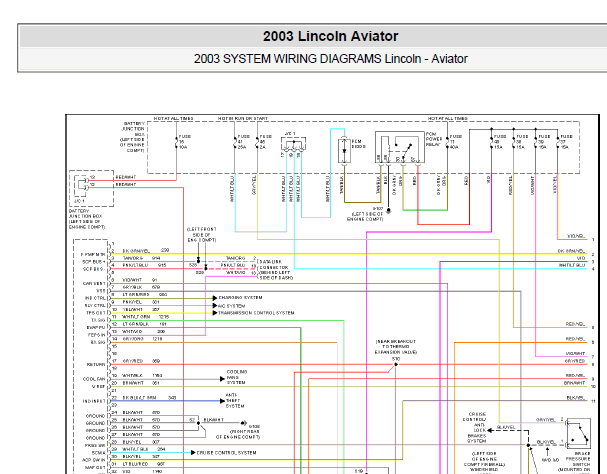Click the A/C System arrow marker
The image size is (607, 474).
(215, 306)
